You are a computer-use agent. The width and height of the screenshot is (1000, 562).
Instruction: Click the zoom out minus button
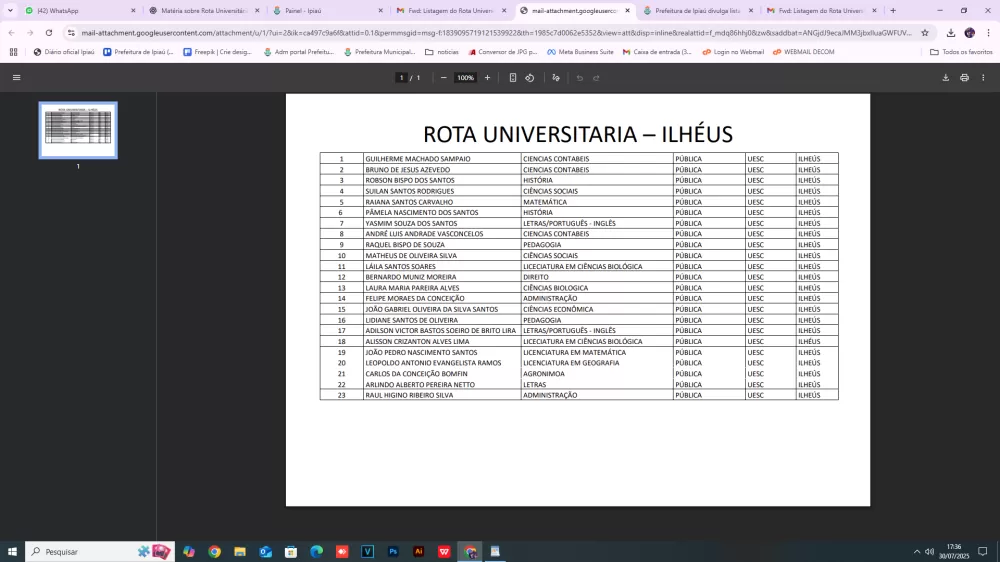tap(444, 77)
